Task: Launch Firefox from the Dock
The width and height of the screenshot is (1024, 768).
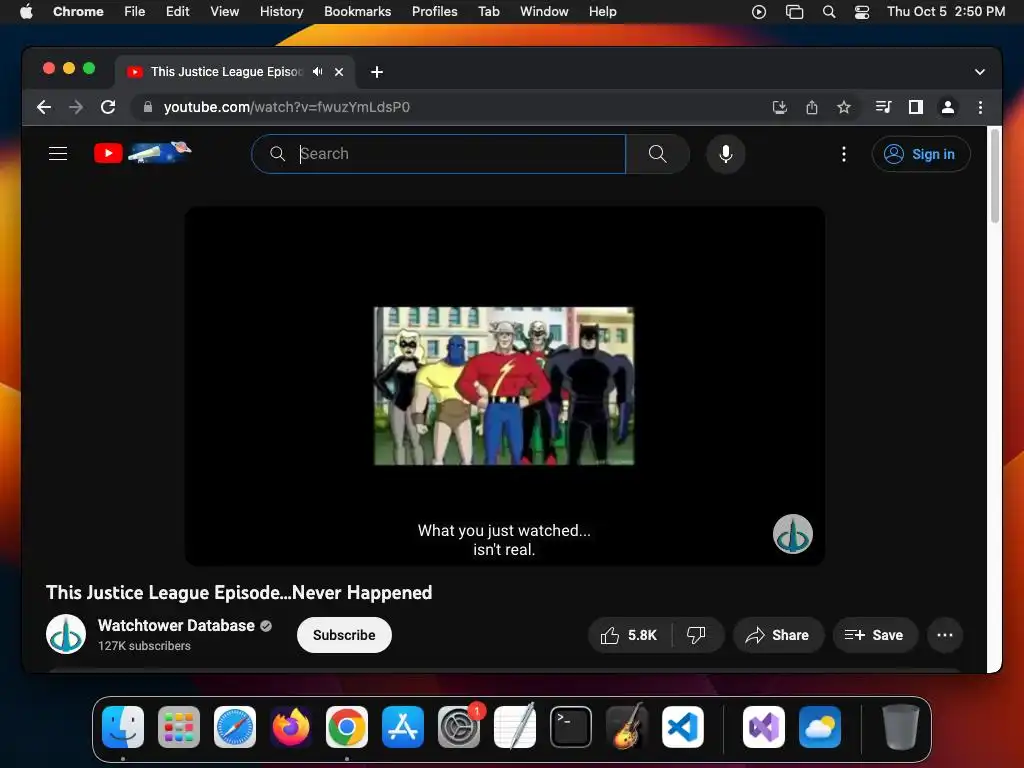Action: 291,726
